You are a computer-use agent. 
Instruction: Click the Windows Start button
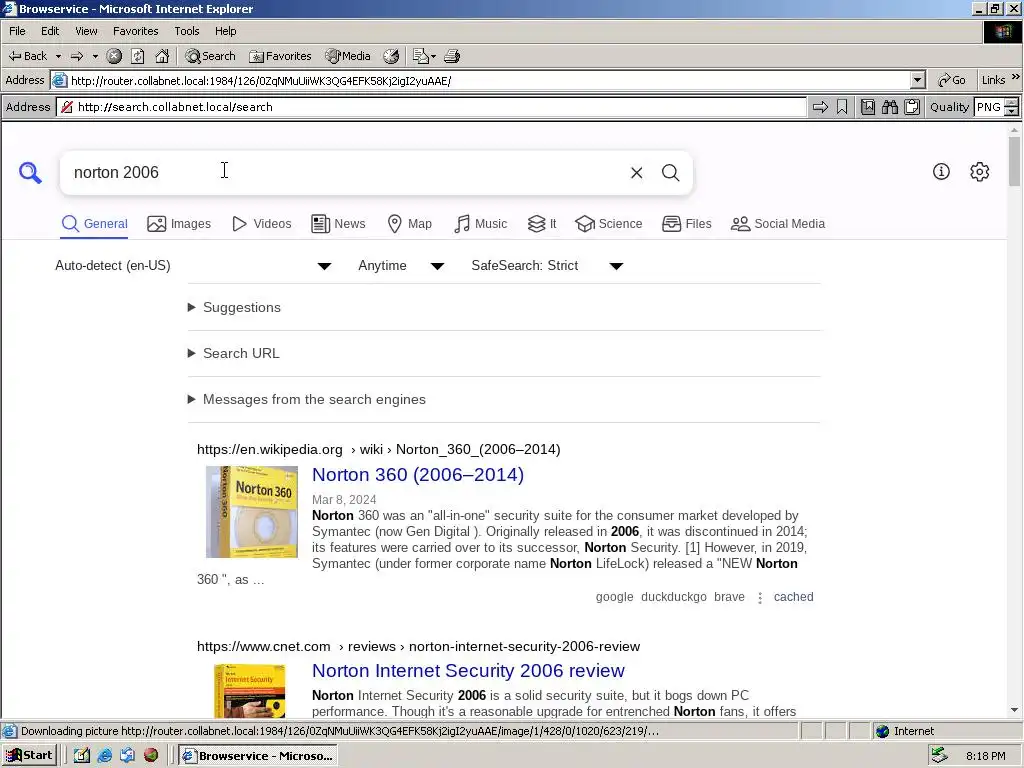click(29, 756)
